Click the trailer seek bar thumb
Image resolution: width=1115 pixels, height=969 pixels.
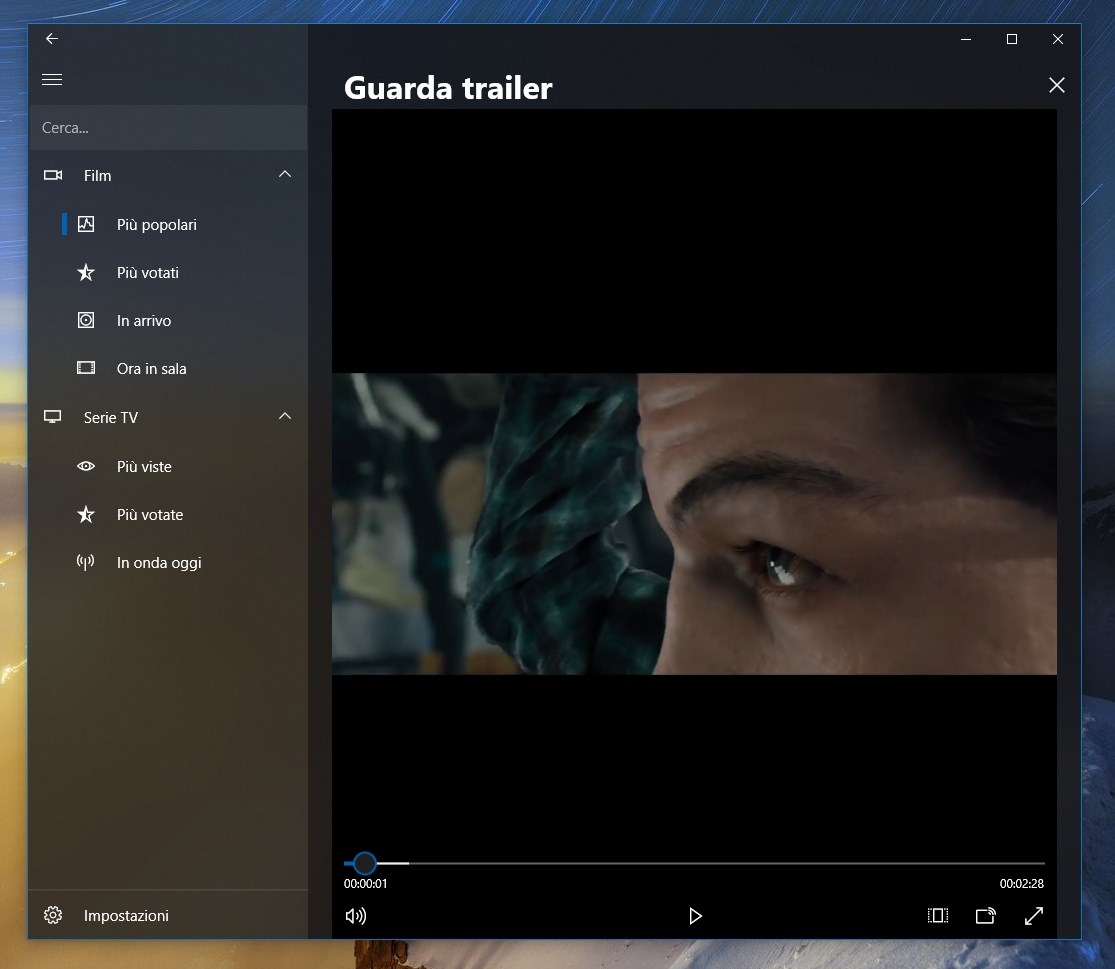tap(365, 863)
